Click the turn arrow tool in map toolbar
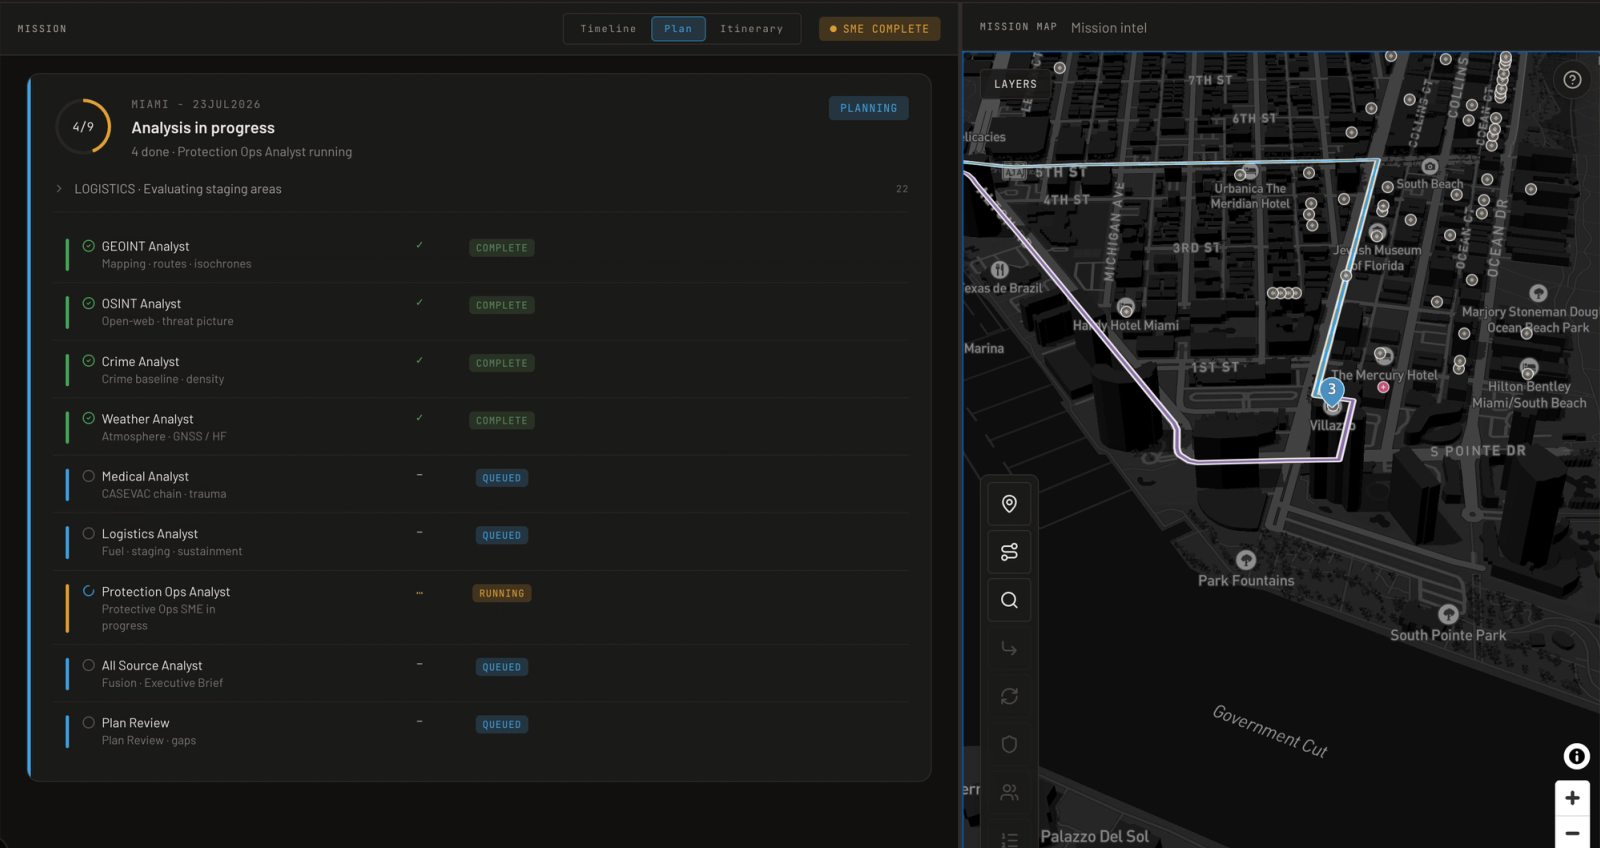 pyautogui.click(x=1009, y=648)
